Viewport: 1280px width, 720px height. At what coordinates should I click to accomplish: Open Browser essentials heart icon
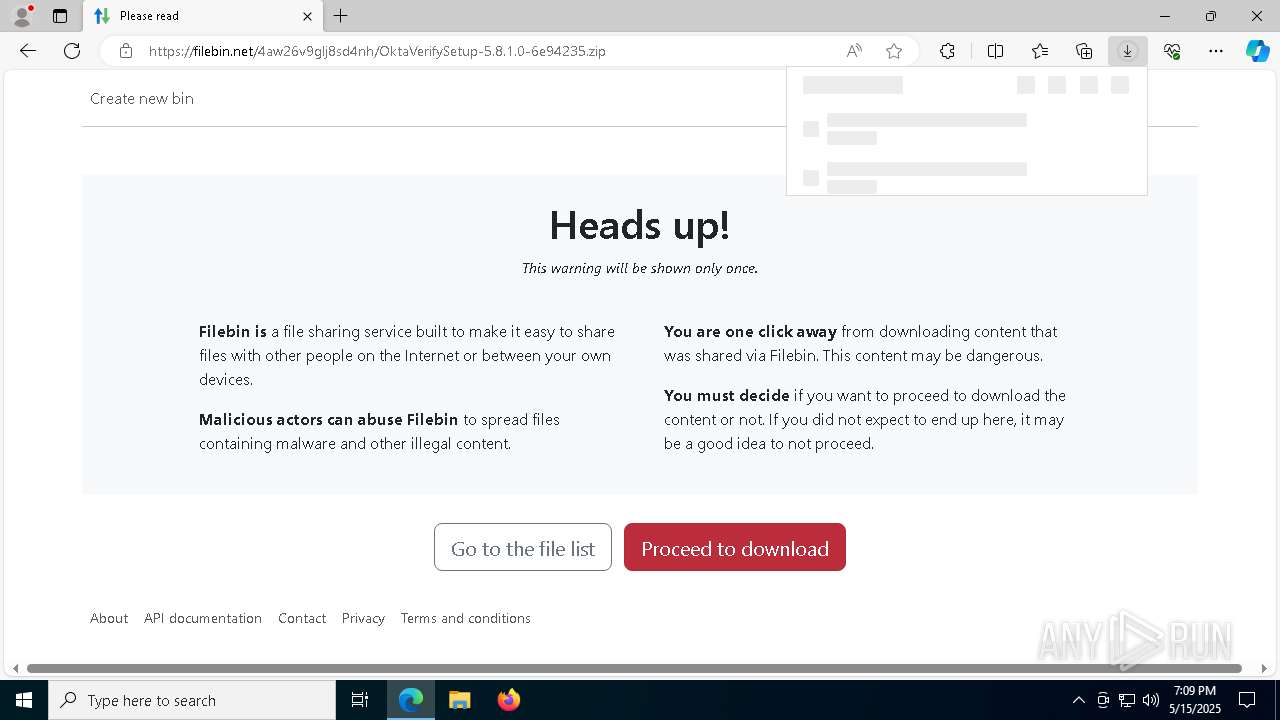[1172, 51]
